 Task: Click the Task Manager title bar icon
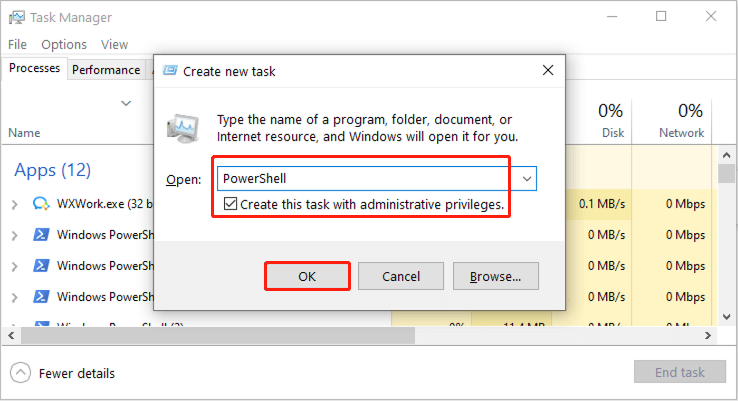[x=17, y=17]
